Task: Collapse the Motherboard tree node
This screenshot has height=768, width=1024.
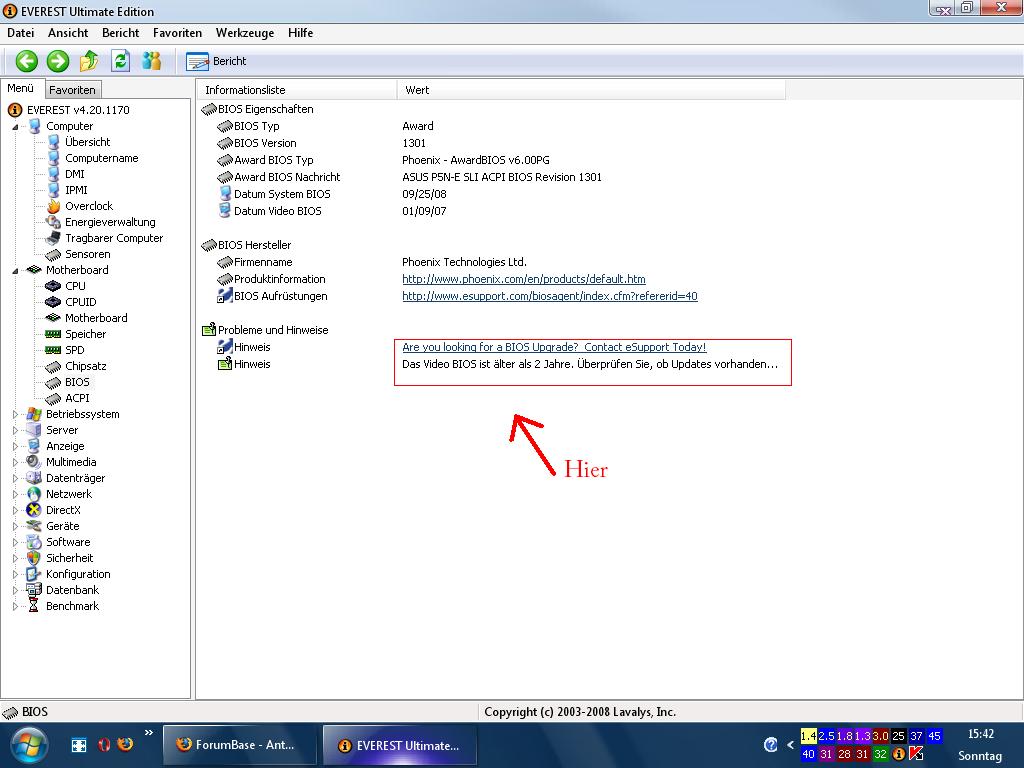Action: coord(15,270)
